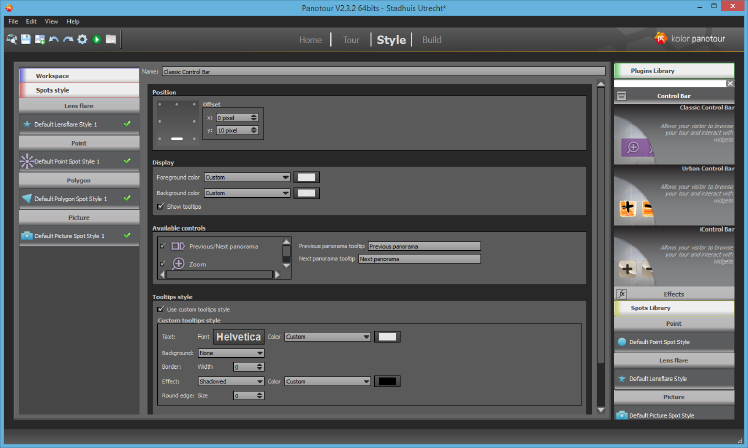
Task: Click the Background color white swatch
Action: (x=306, y=193)
